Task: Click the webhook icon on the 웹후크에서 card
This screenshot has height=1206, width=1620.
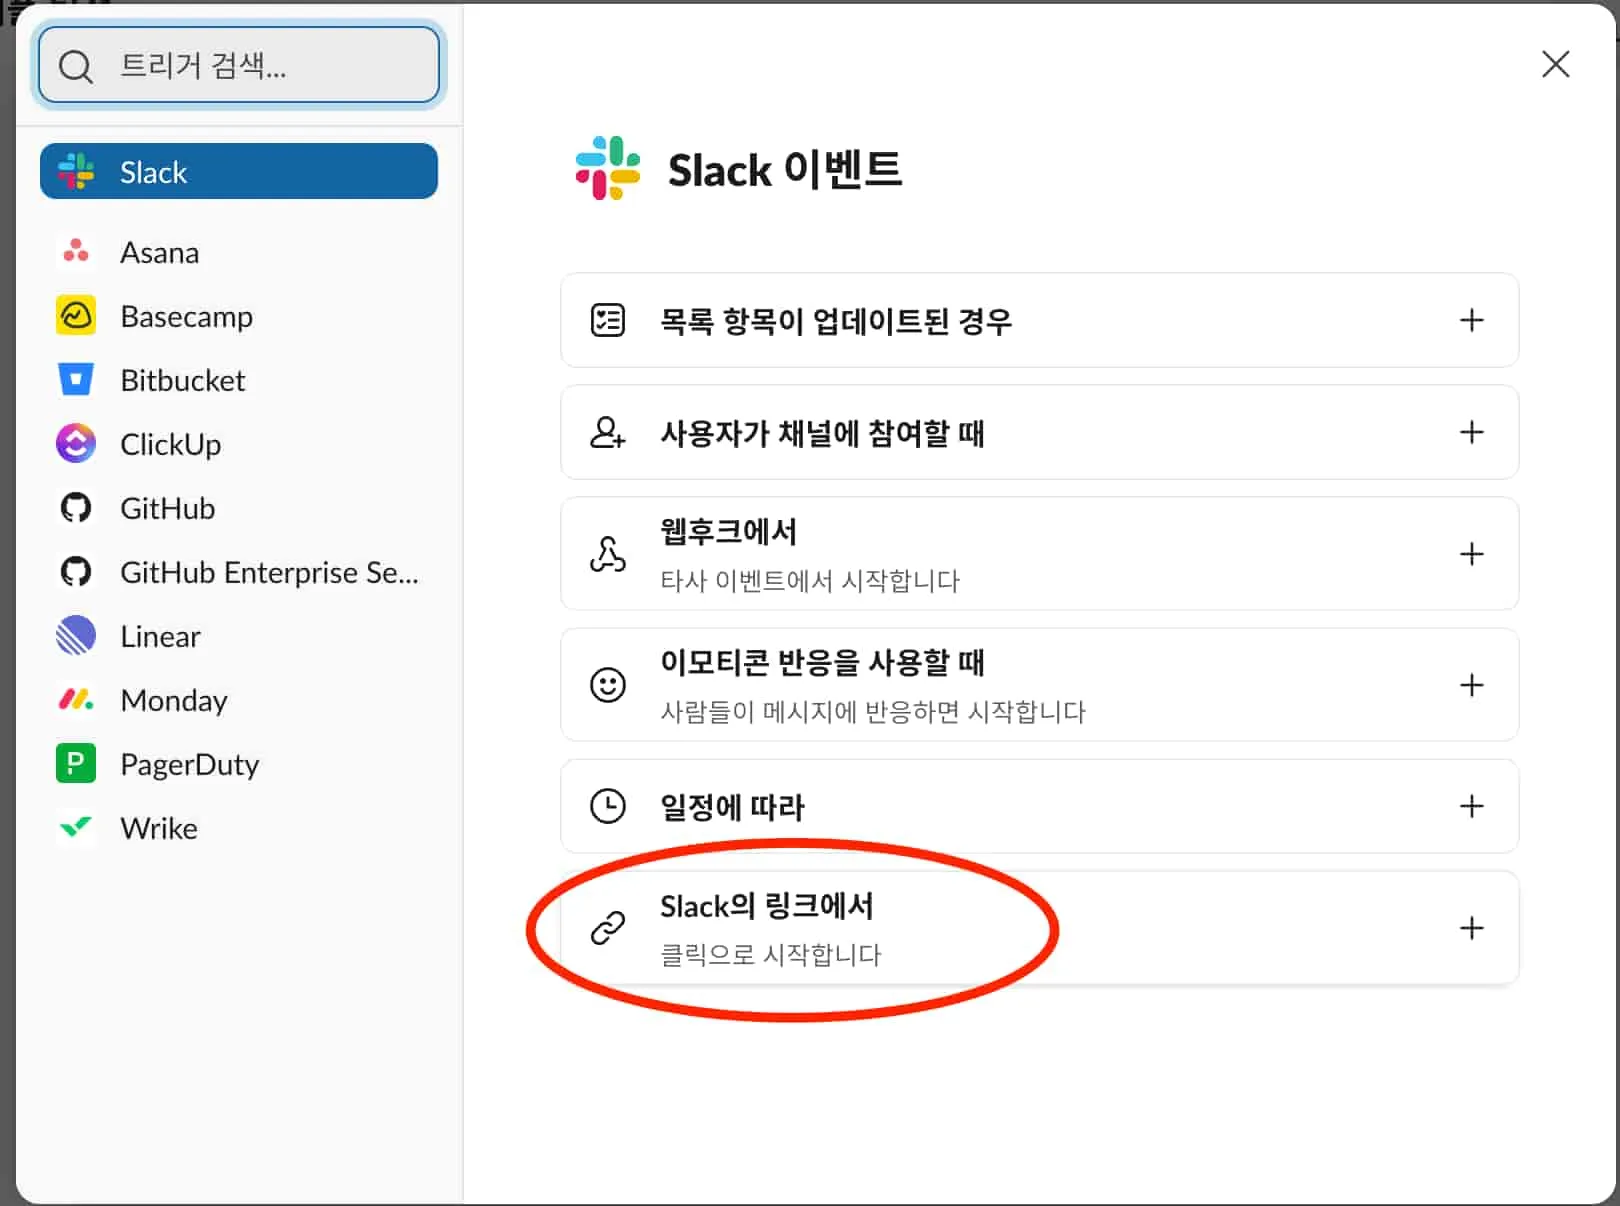Action: [x=607, y=553]
